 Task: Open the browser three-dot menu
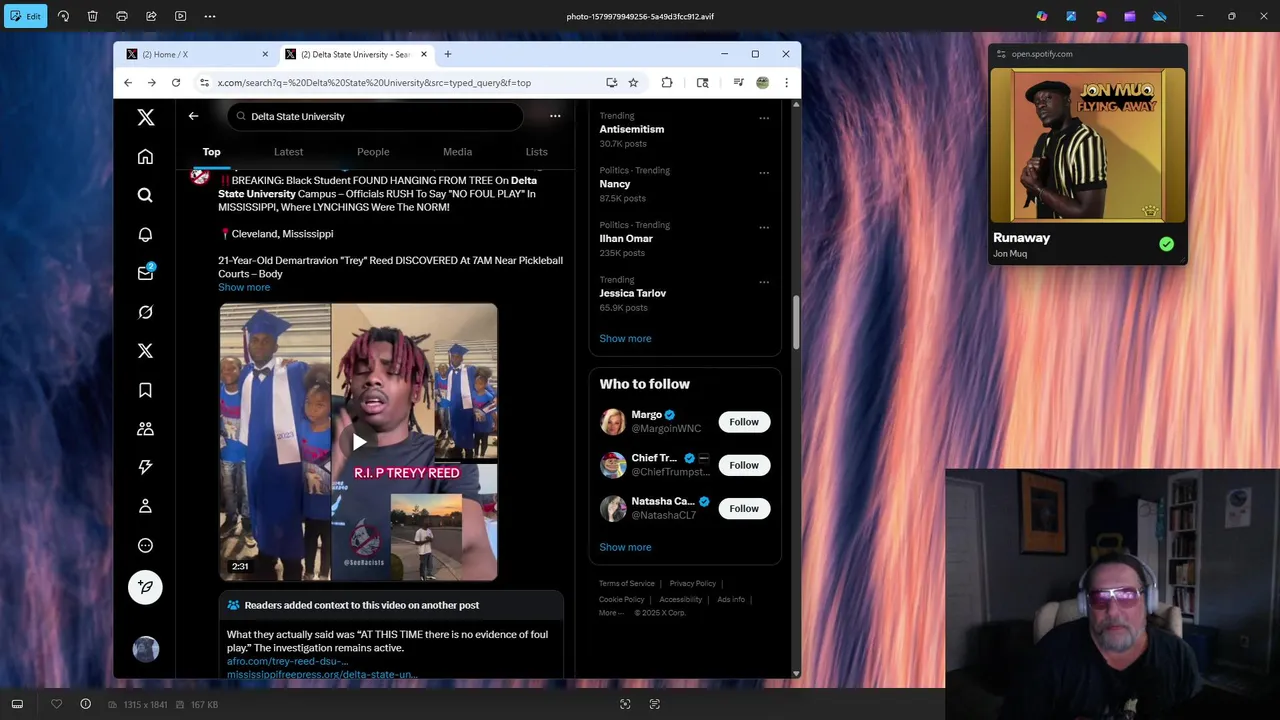pyautogui.click(x=786, y=83)
